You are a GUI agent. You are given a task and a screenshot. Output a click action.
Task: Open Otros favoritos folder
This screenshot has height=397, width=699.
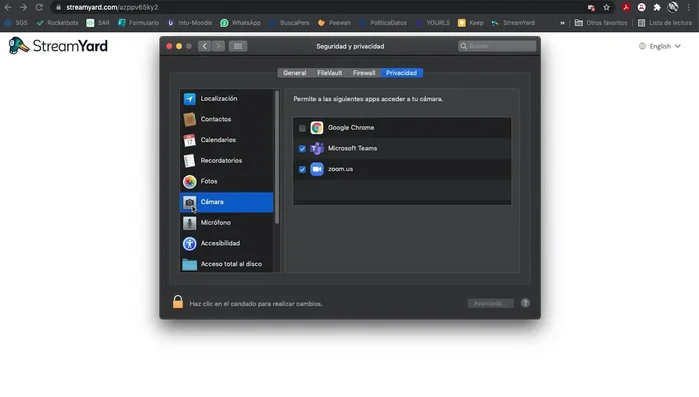[x=601, y=23]
